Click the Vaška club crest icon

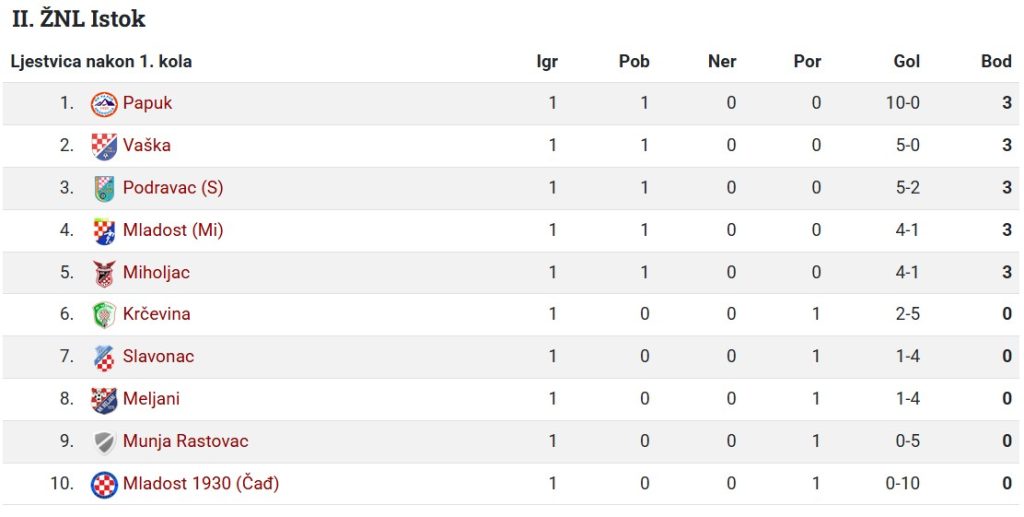[104, 147]
